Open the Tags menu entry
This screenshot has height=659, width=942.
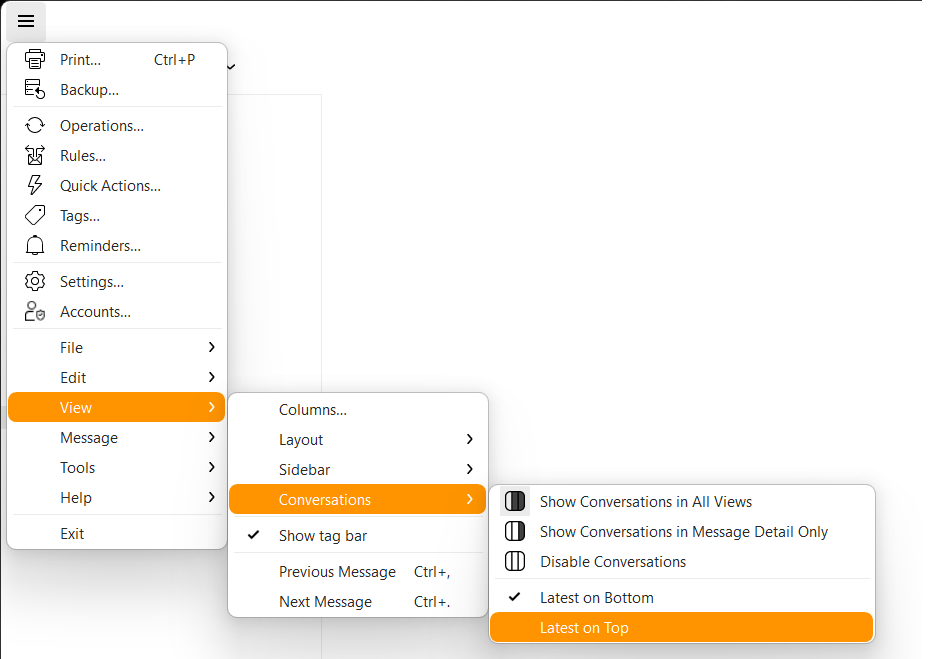117,216
